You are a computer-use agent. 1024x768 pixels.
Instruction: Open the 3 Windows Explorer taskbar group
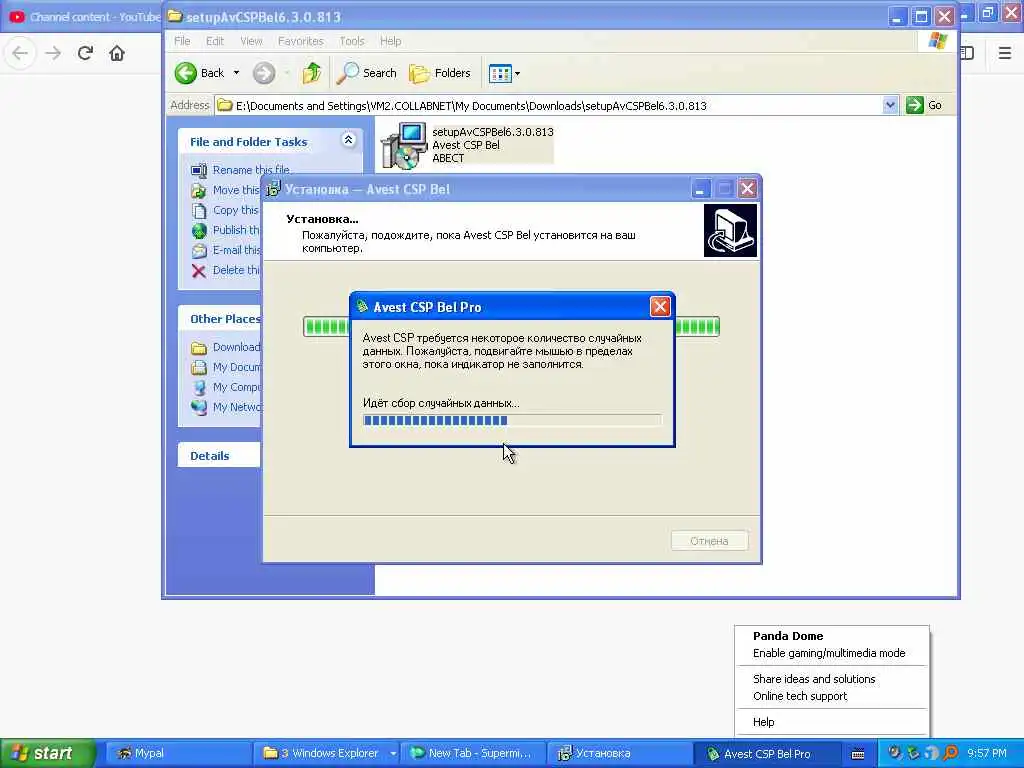[327, 754]
